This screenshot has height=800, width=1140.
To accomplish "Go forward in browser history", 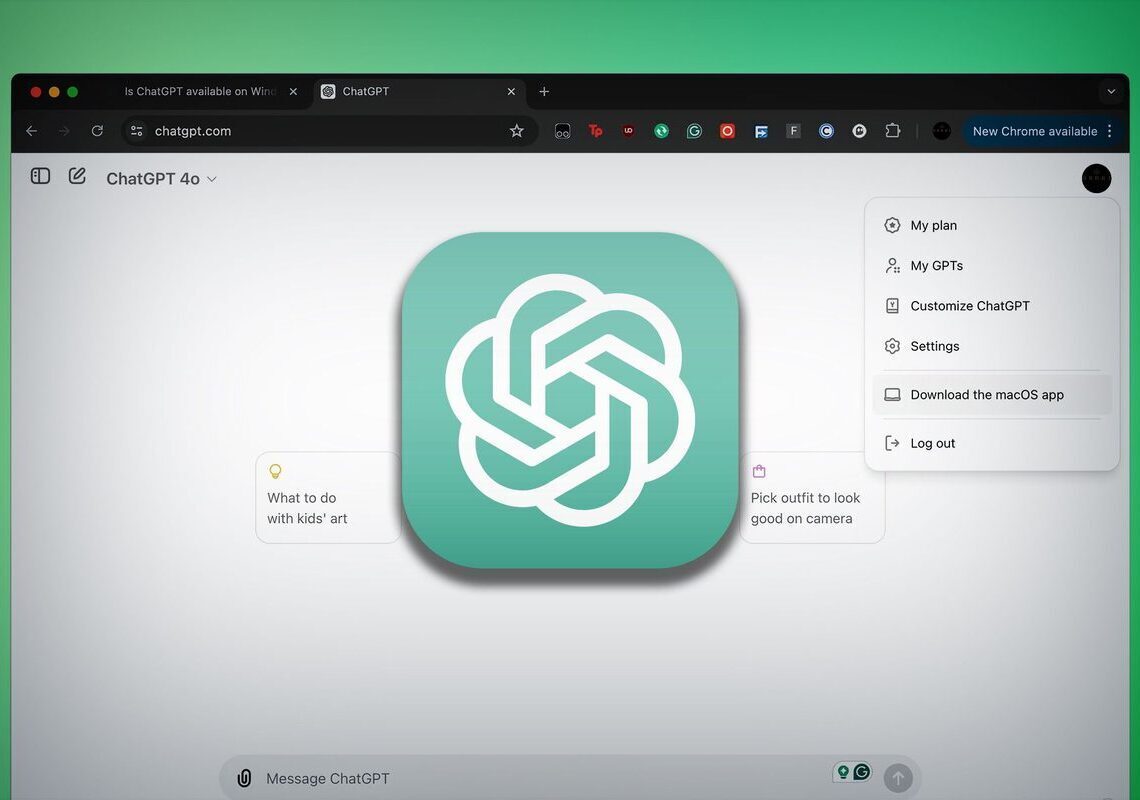I will 64,131.
